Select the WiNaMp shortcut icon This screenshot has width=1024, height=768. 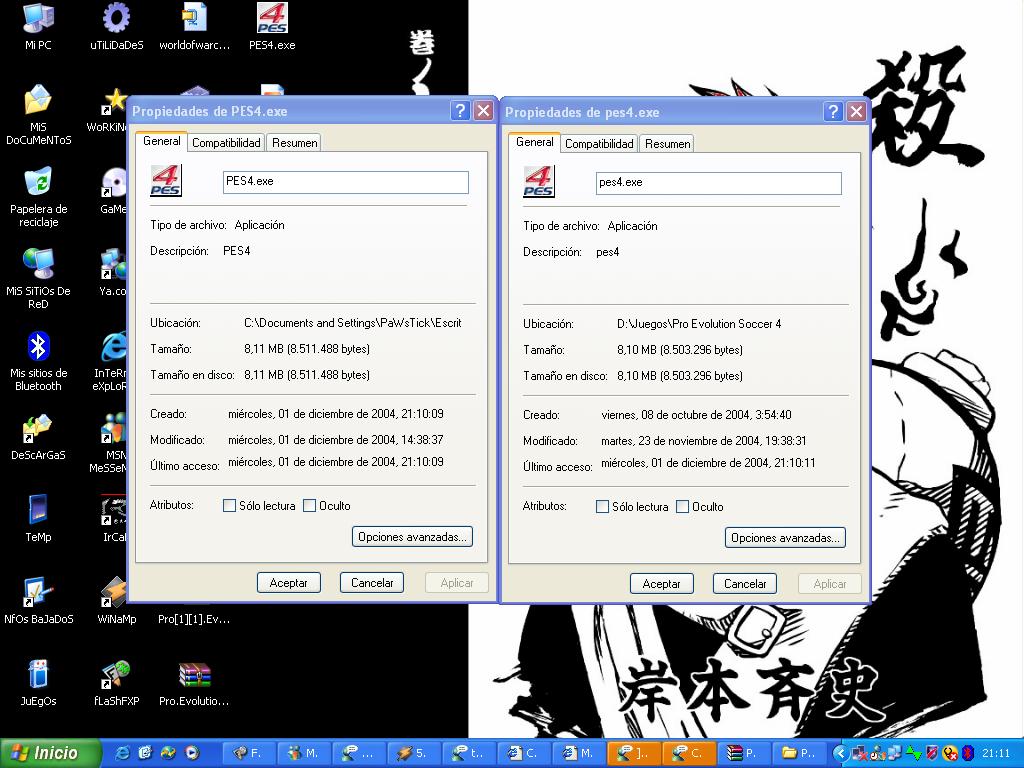(x=116, y=600)
